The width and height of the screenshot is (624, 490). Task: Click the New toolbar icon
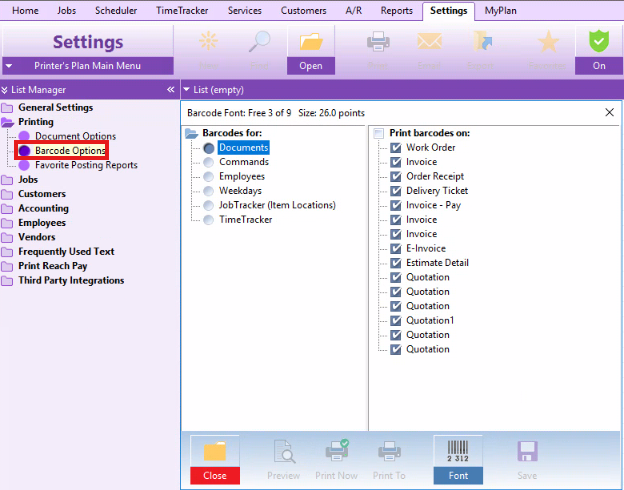(x=209, y=41)
